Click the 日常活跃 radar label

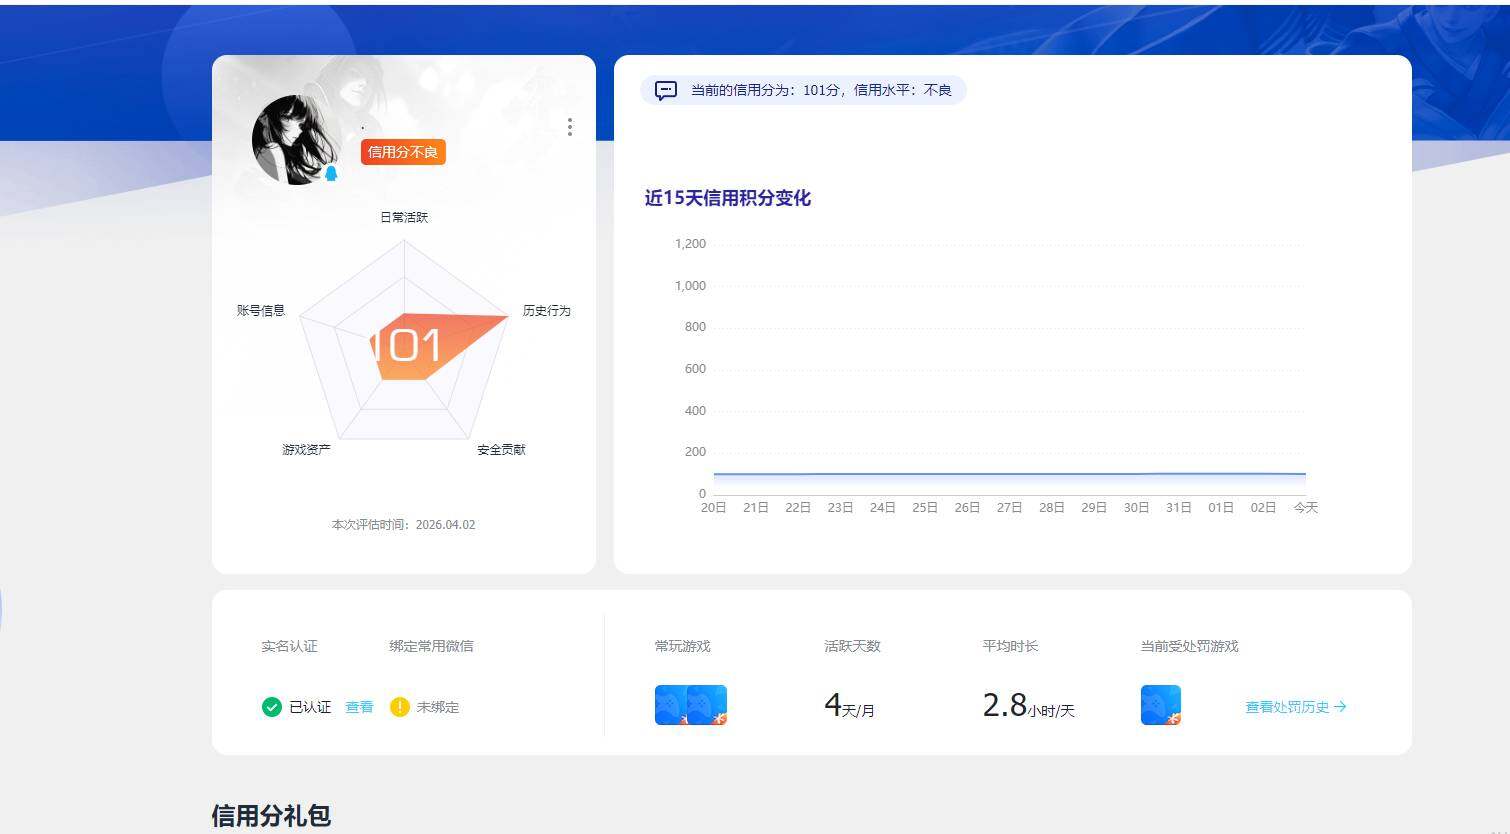404,217
